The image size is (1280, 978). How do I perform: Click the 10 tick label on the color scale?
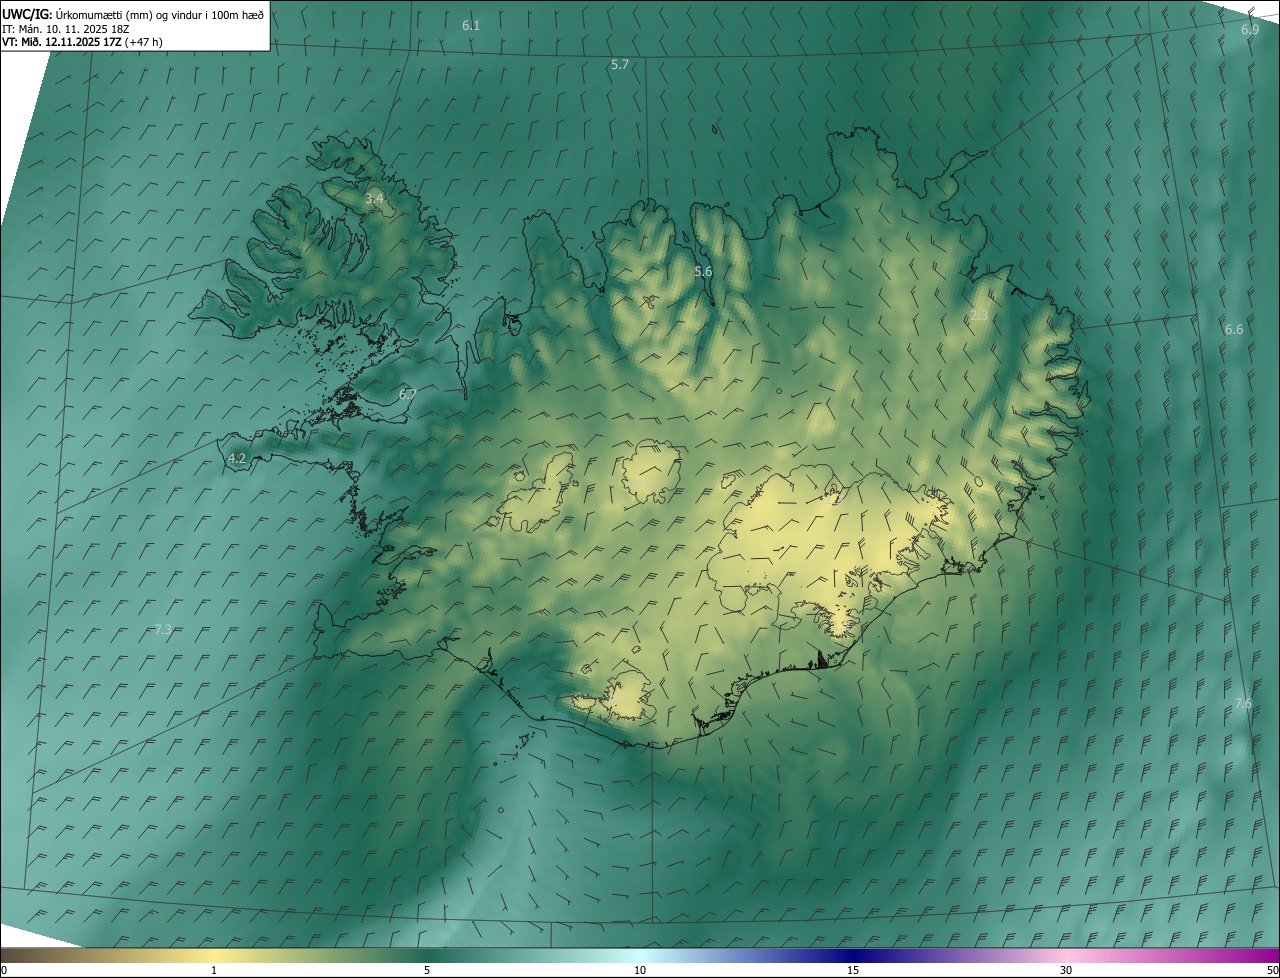pyautogui.click(x=640, y=971)
